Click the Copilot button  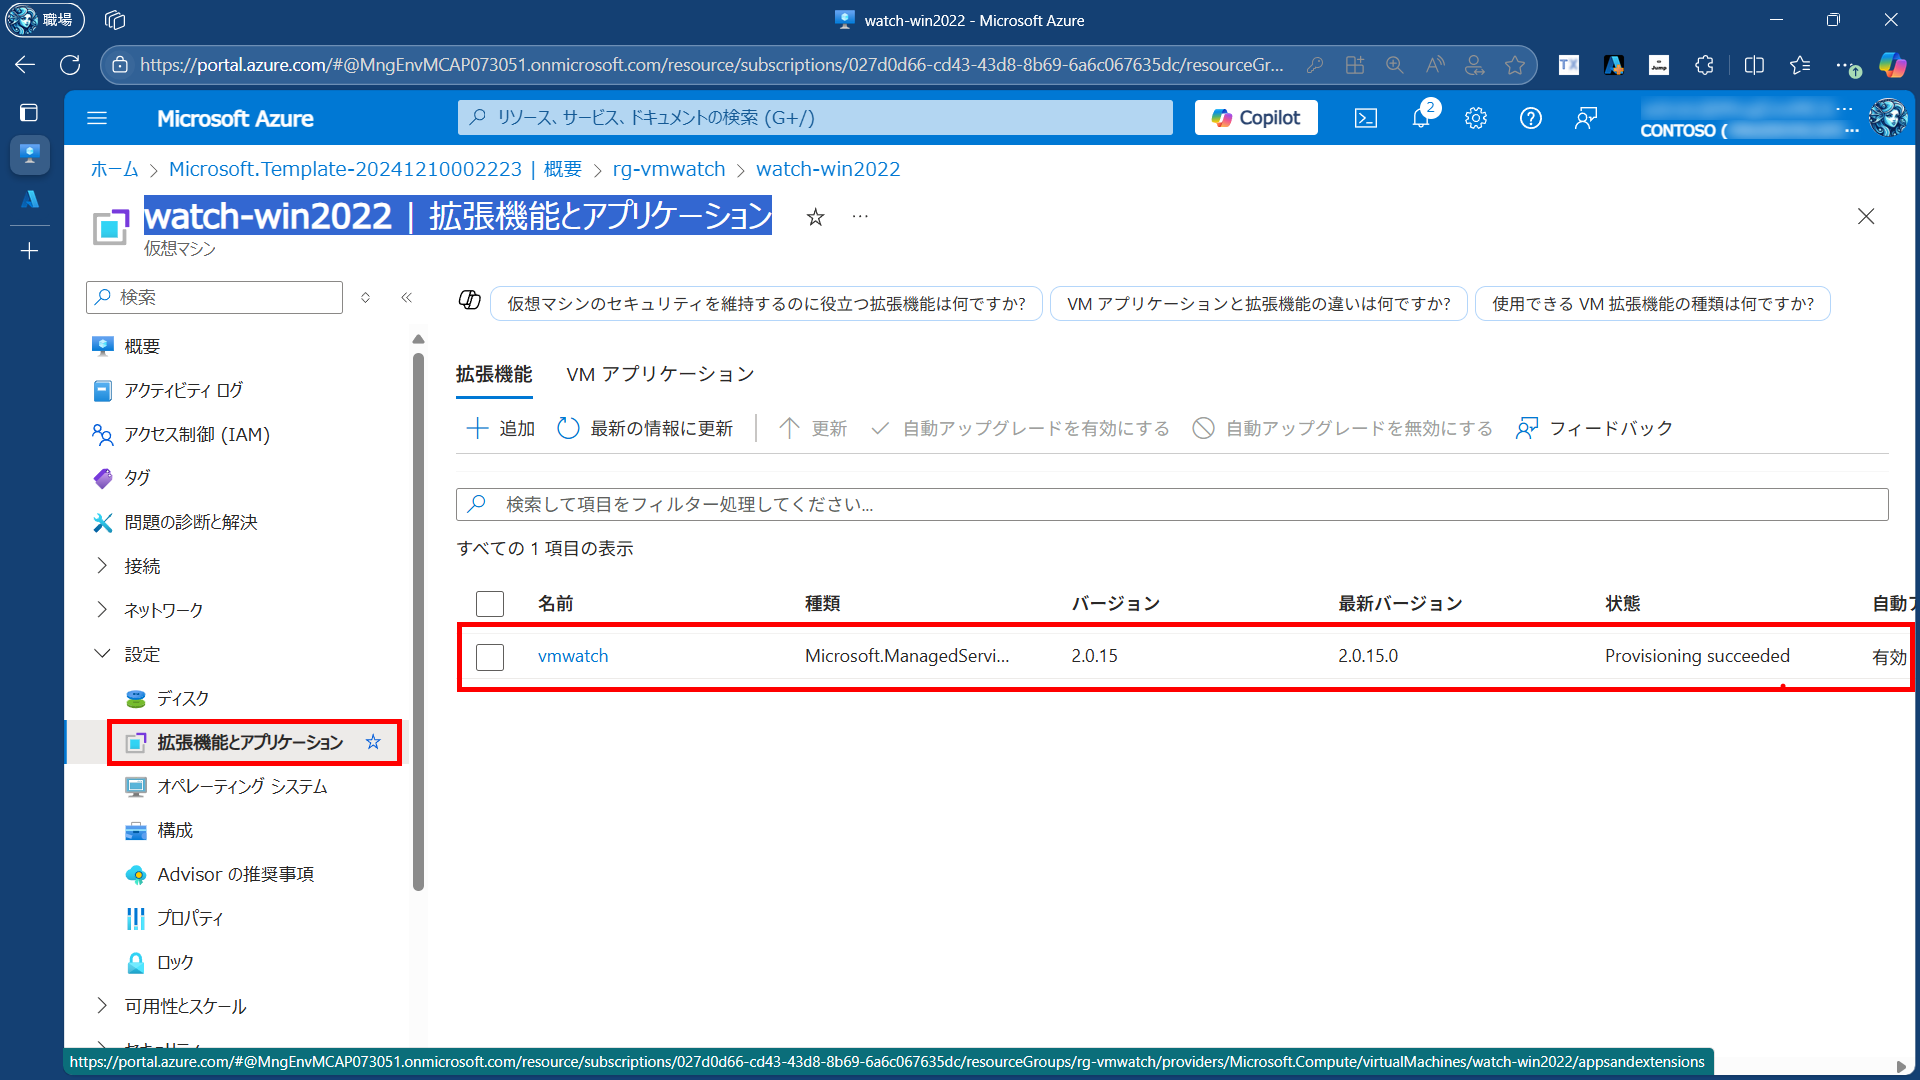point(1256,118)
